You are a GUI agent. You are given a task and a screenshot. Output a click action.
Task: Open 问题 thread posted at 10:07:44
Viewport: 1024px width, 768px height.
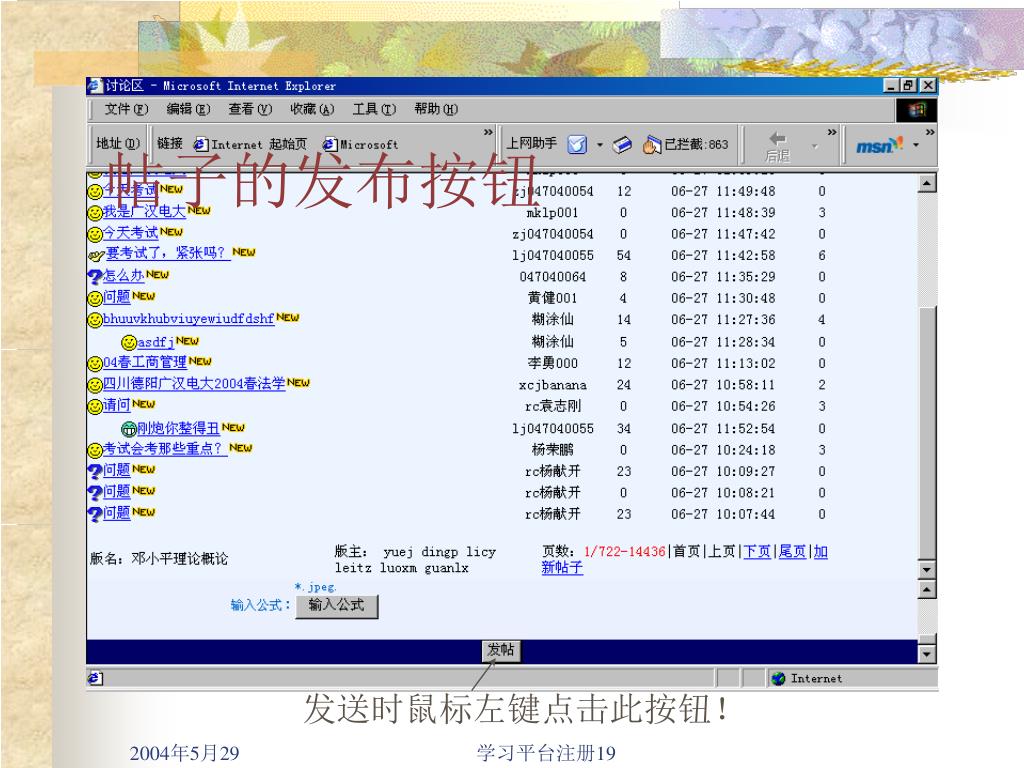pos(116,513)
